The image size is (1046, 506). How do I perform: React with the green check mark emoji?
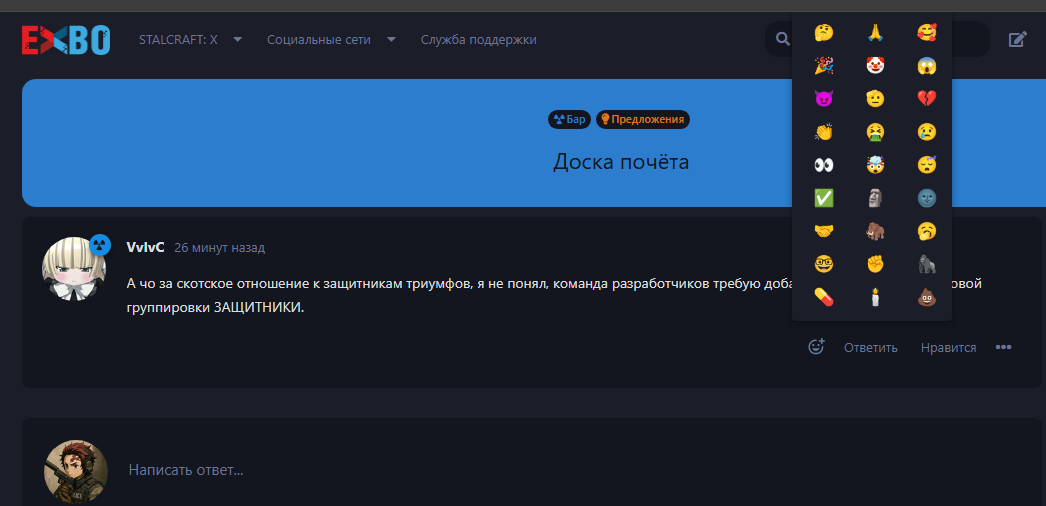point(824,198)
